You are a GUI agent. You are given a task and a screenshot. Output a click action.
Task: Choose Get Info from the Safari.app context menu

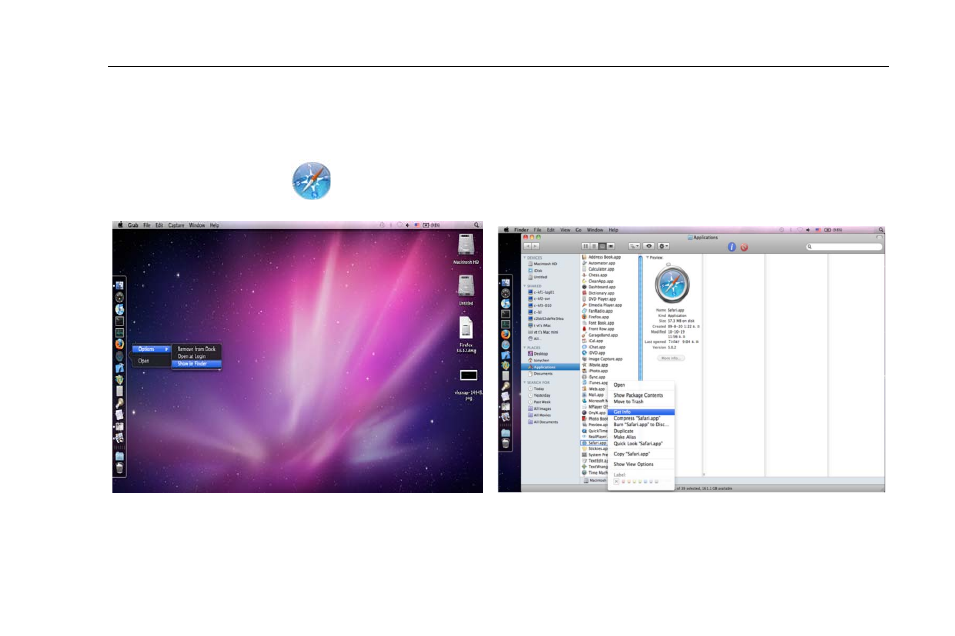coord(641,412)
